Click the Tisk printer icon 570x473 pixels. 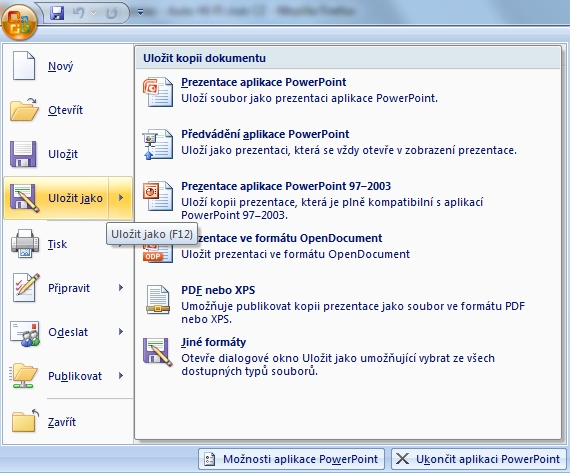click(x=25, y=244)
